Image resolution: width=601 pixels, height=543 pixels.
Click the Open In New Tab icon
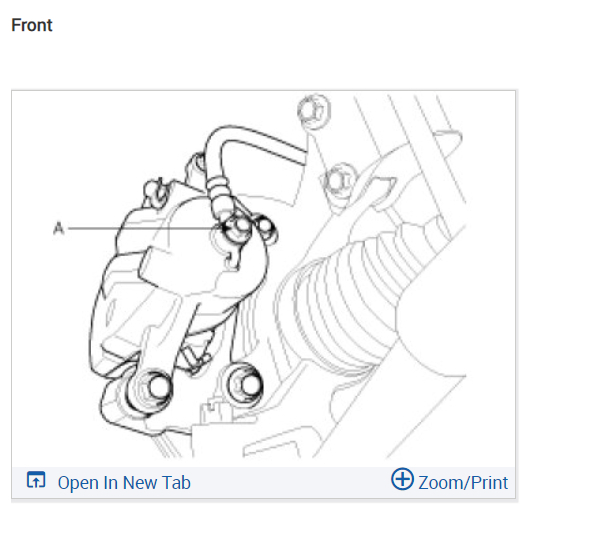click(36, 480)
